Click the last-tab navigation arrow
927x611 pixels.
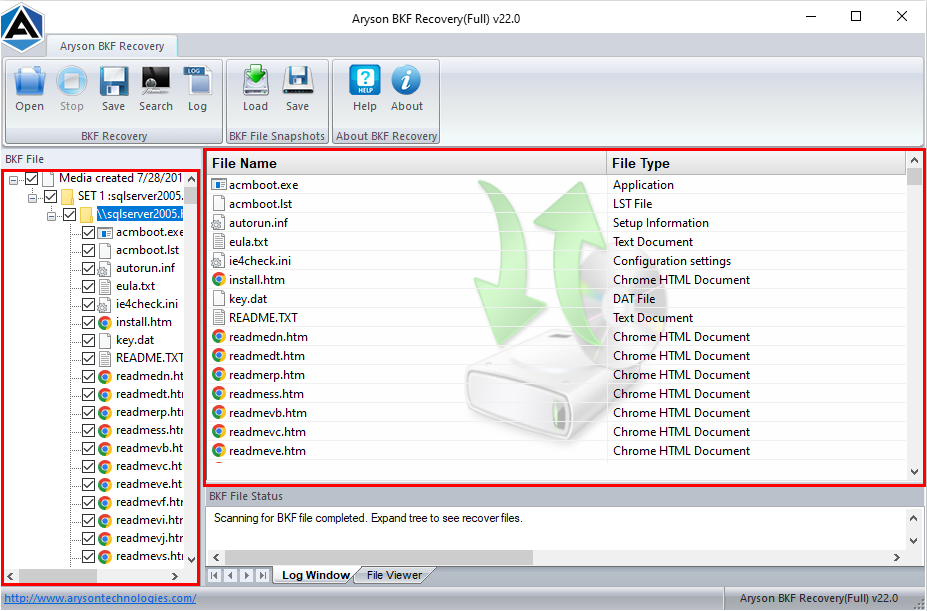(x=262, y=575)
